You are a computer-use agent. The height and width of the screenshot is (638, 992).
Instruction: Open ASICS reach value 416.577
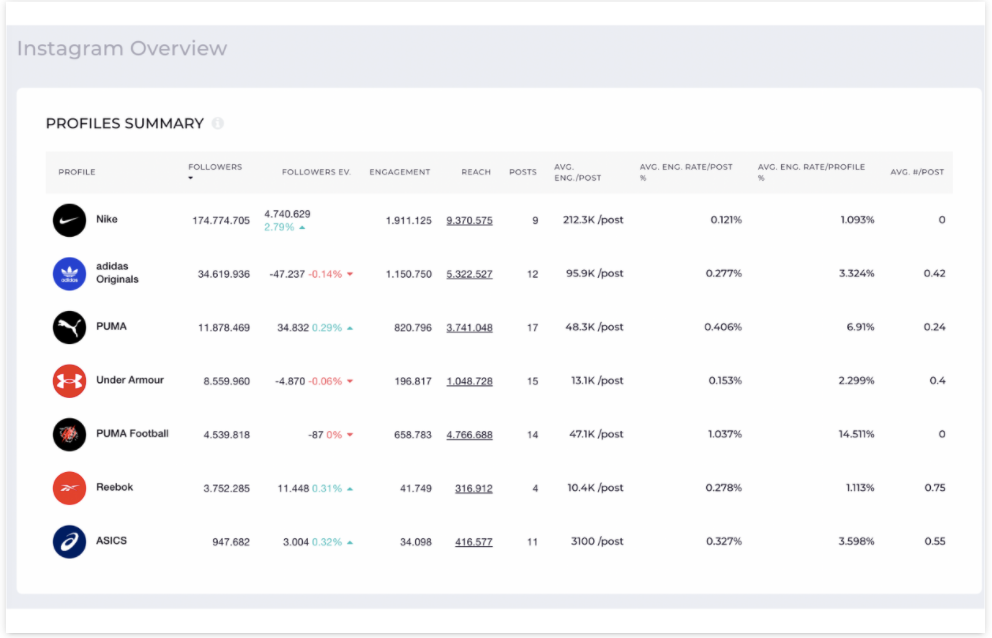pos(474,542)
